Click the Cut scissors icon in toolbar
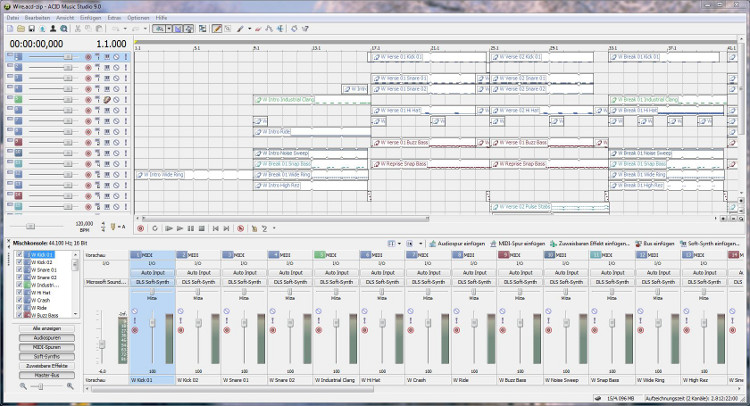The image size is (750, 406). (77, 29)
